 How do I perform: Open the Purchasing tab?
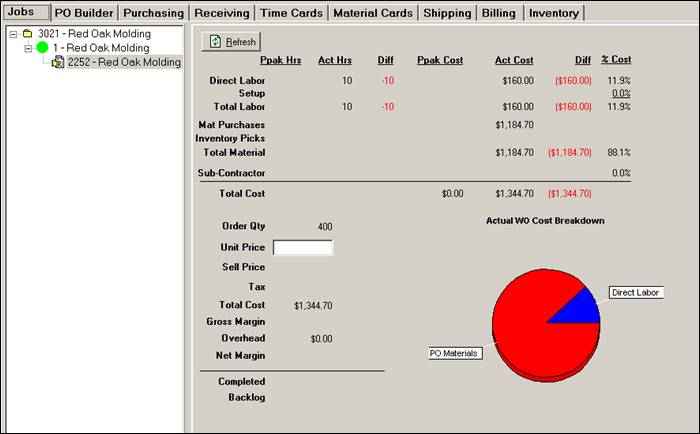pyautogui.click(x=153, y=13)
